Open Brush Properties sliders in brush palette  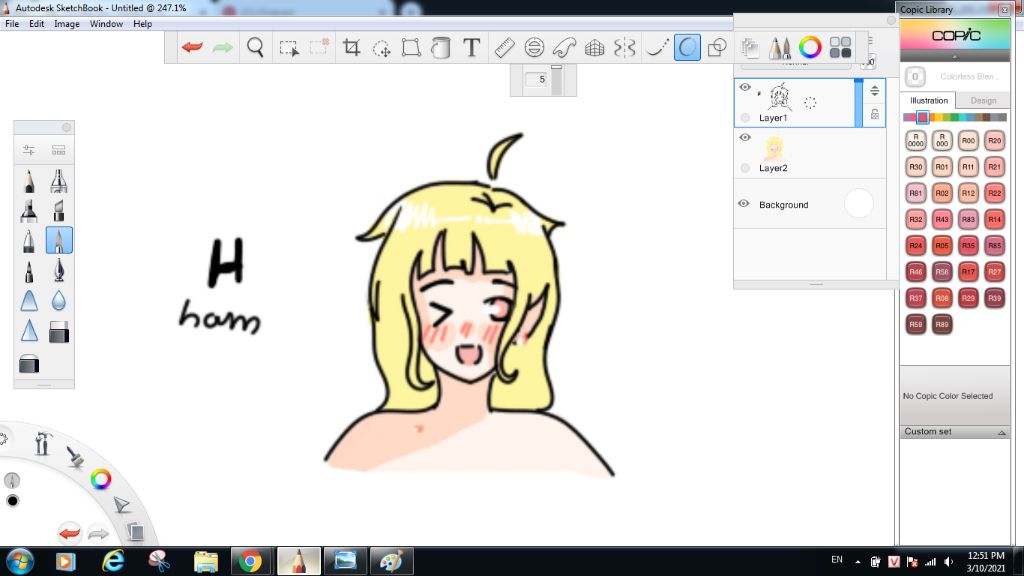click(x=29, y=150)
